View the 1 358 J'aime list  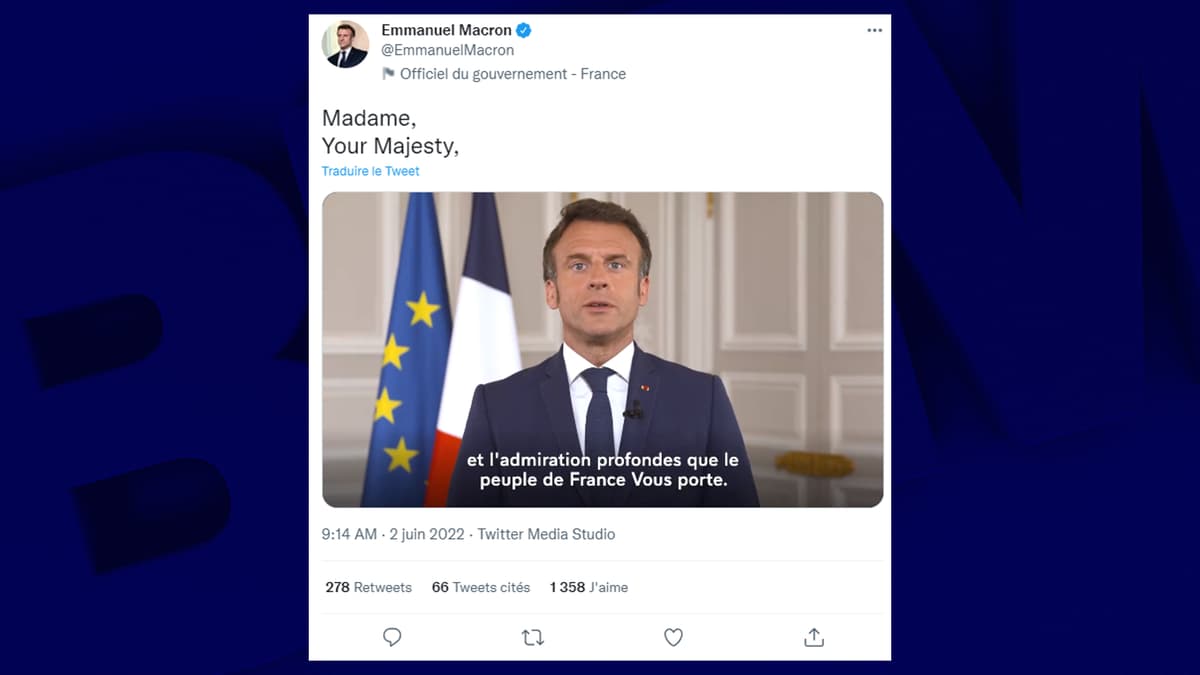coord(589,587)
